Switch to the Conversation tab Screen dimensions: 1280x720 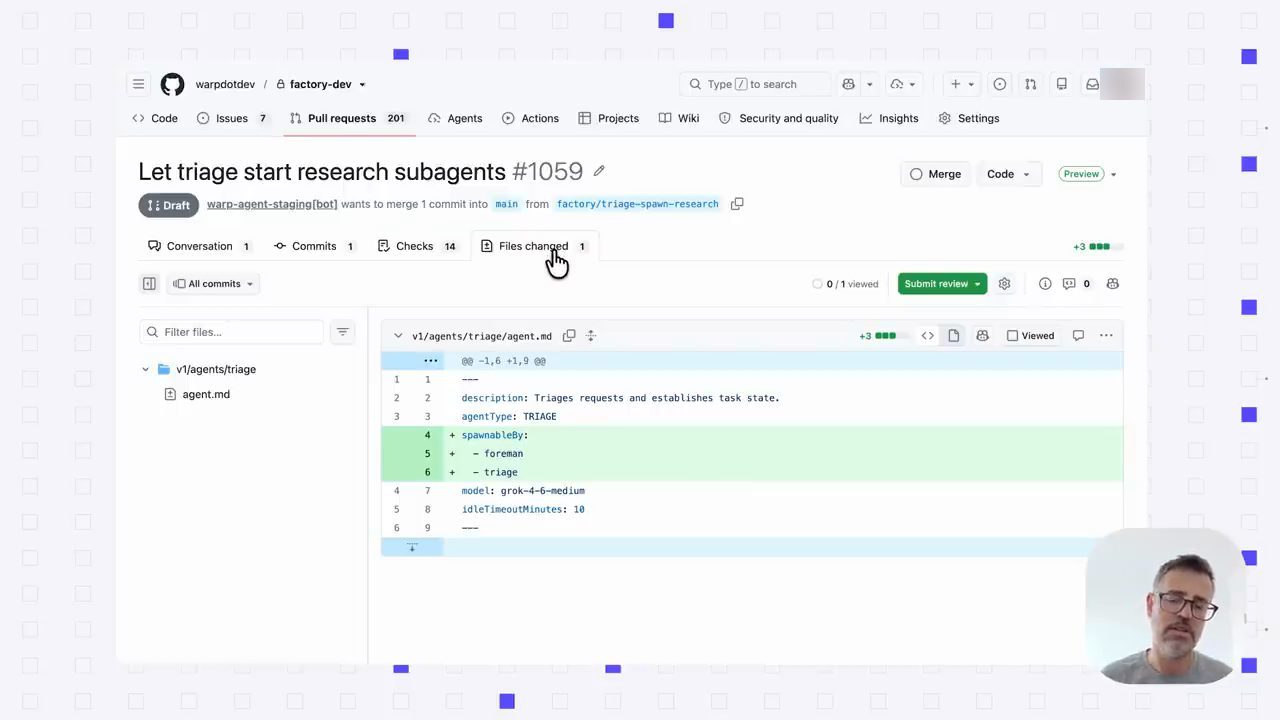[199, 246]
